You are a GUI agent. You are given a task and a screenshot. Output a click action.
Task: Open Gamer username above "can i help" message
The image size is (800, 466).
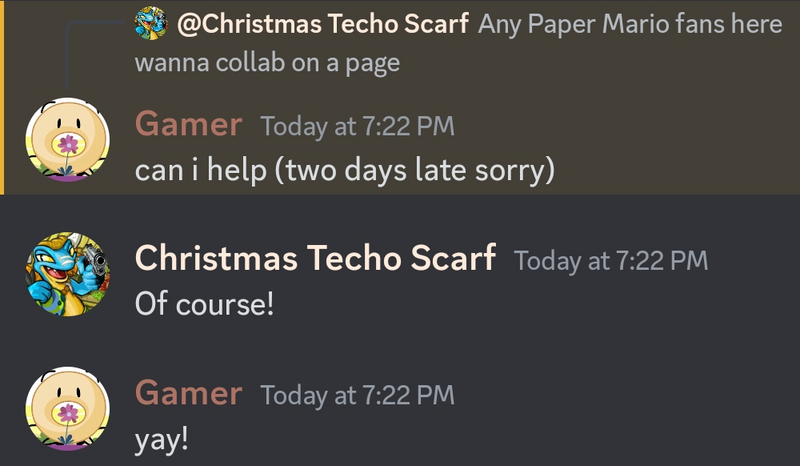(188, 124)
